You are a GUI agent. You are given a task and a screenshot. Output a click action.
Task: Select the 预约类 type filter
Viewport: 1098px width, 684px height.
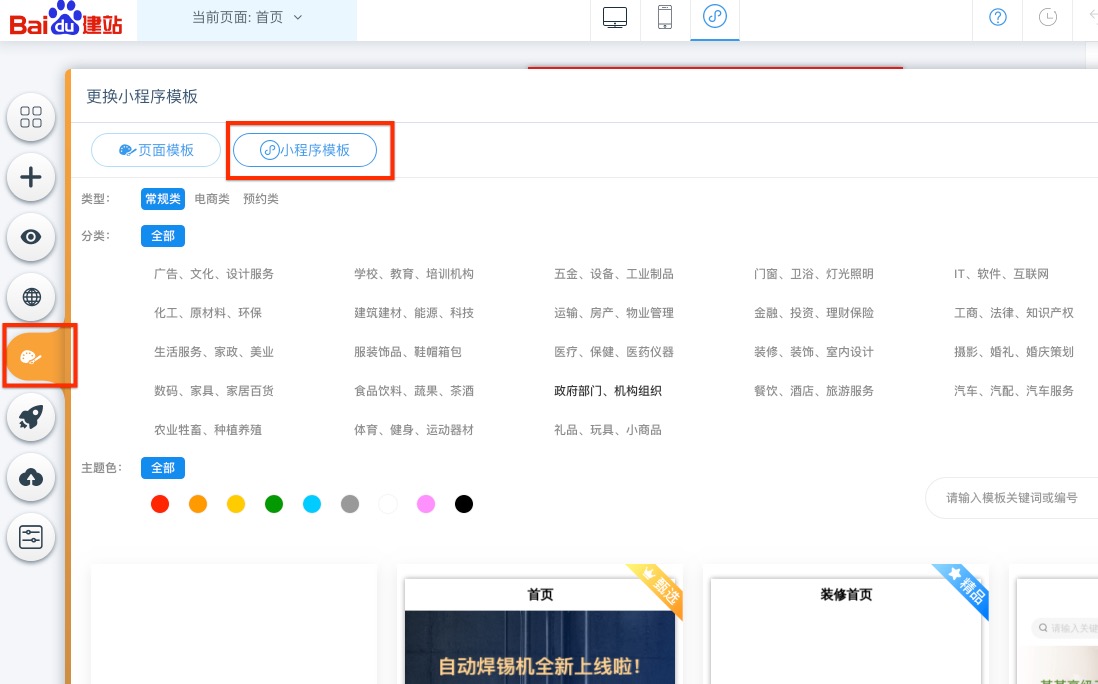(261, 199)
